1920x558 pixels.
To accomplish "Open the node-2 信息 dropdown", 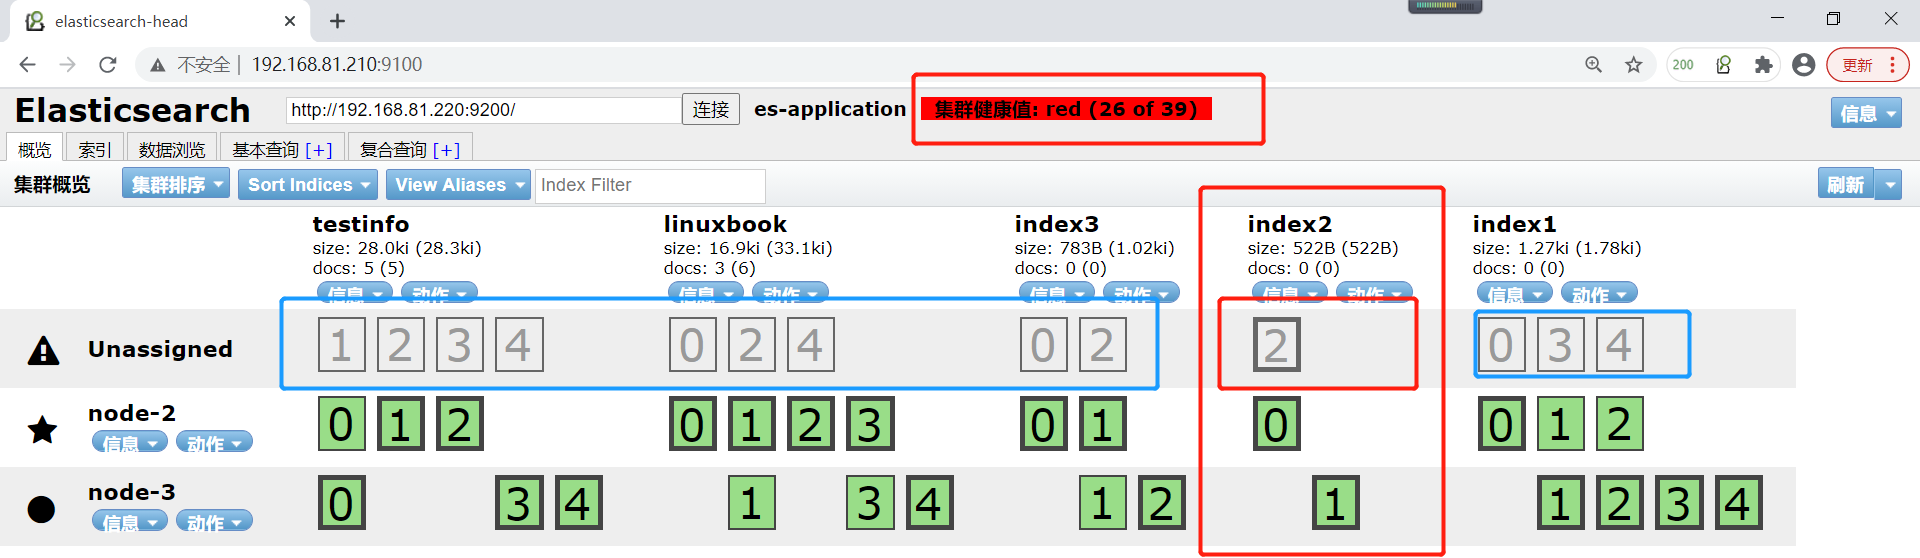I will 130,443.
